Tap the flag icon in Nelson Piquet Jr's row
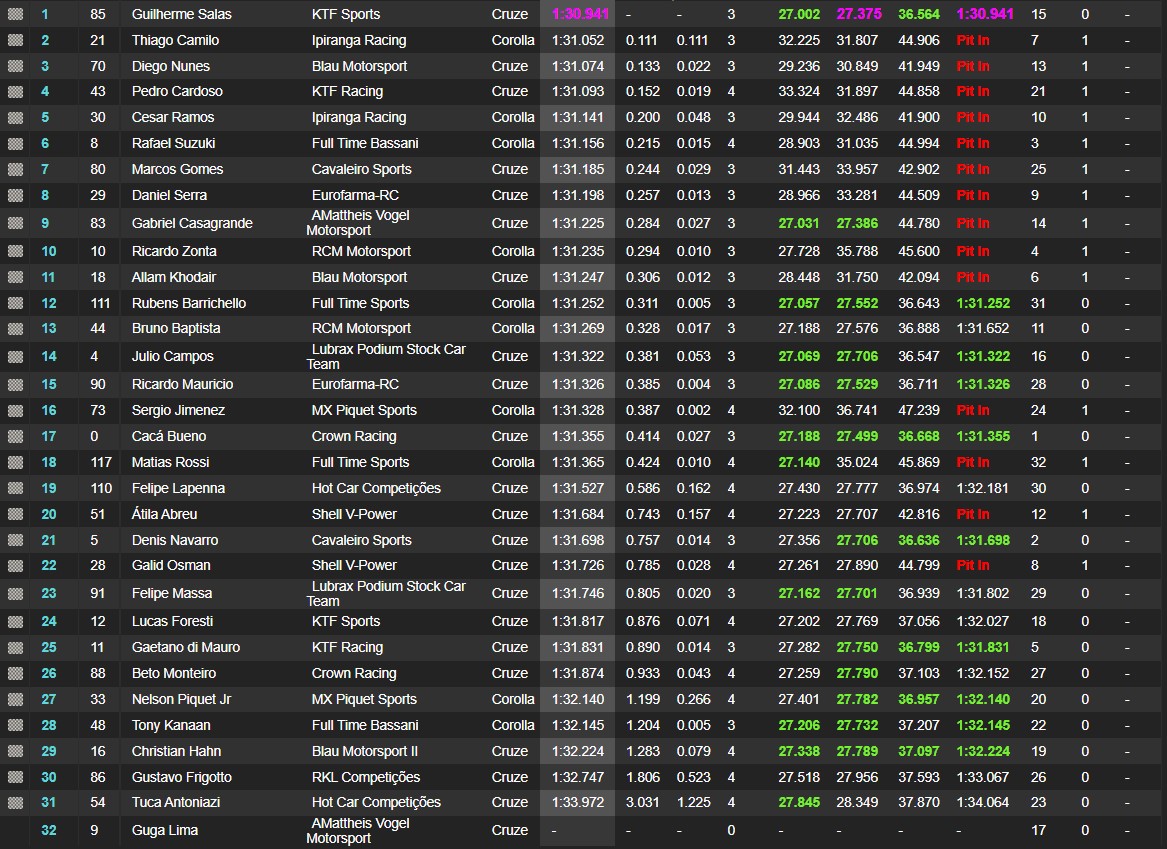Viewport: 1167px width, 849px height. 15,699
